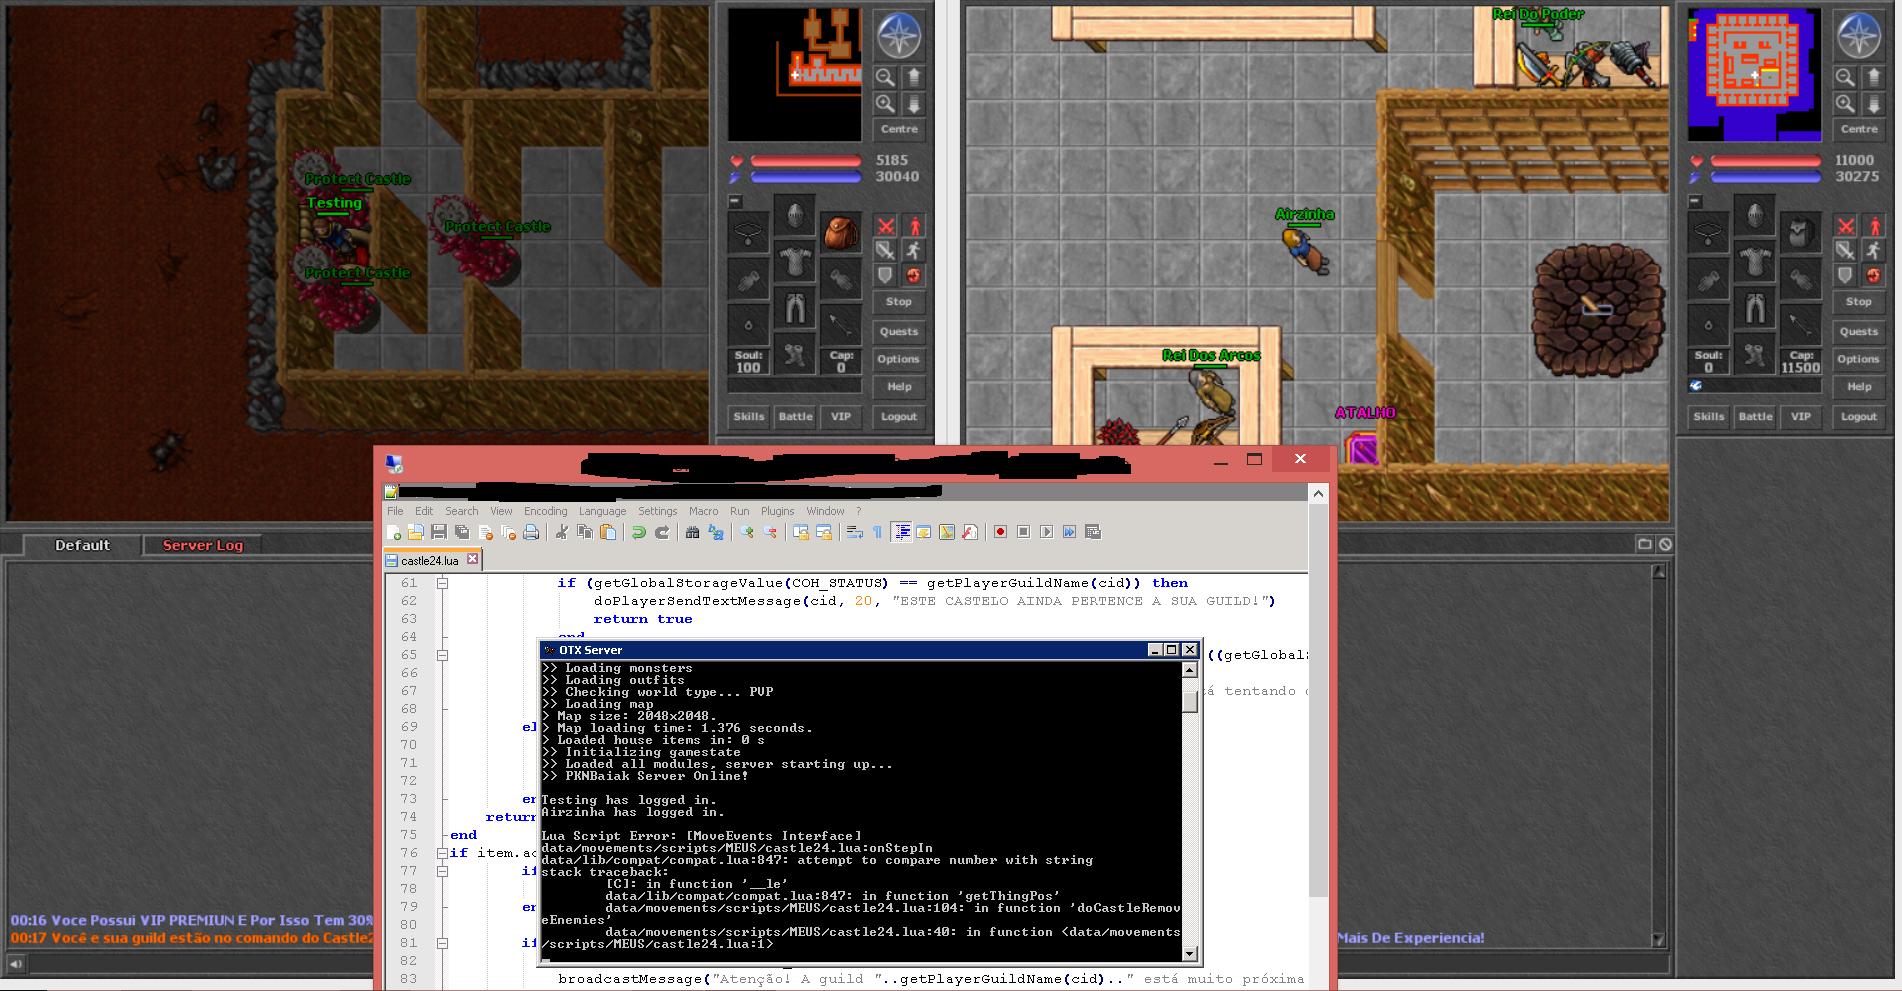This screenshot has width=1902, height=991.
Task: Close castle24.lua tab with red X
Action: click(473, 560)
